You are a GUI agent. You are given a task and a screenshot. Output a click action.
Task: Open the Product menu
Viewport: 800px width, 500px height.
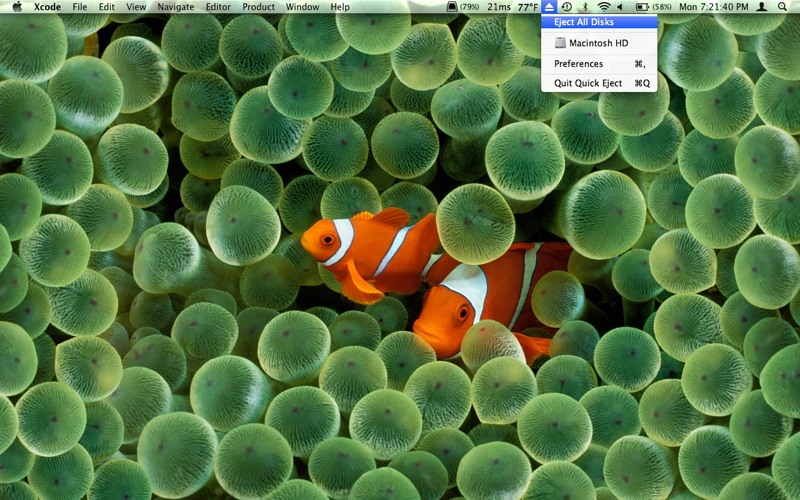(258, 7)
